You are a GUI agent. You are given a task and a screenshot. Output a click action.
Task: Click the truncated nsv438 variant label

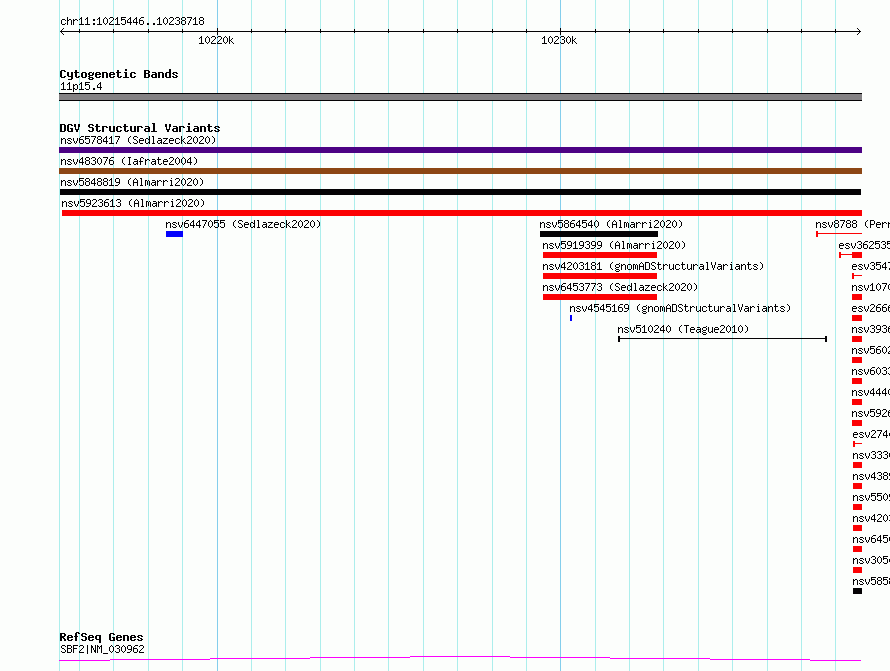tap(871, 476)
